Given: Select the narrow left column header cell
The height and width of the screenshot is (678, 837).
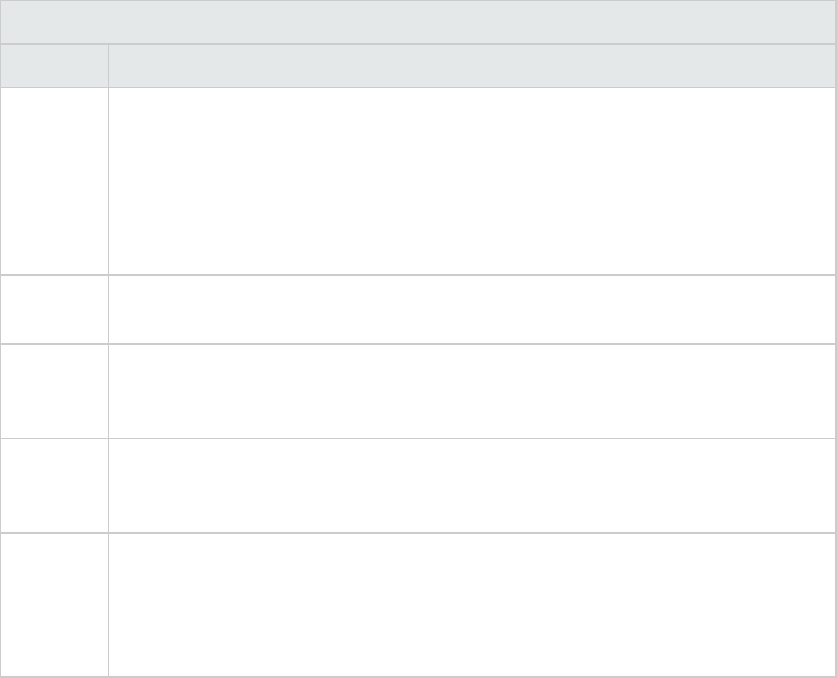Looking at the screenshot, I should 54,65.
